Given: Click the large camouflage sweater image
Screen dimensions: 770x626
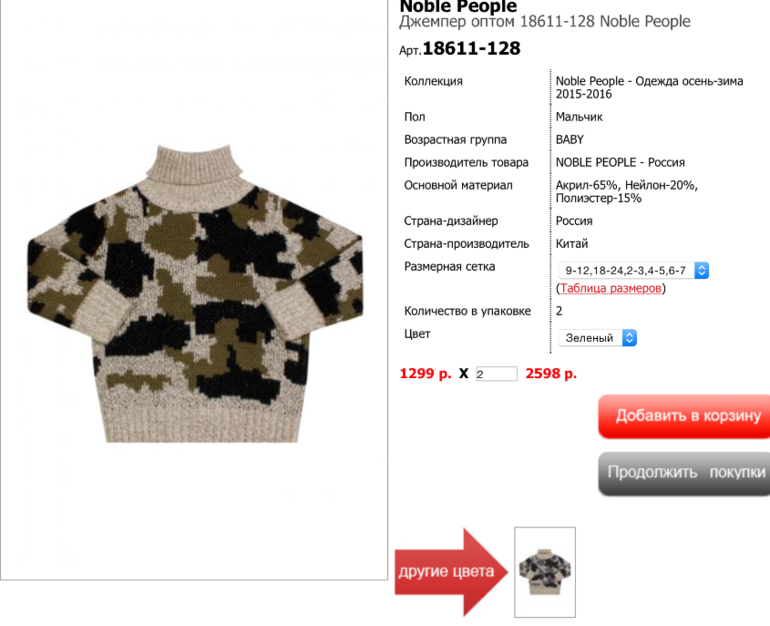Looking at the screenshot, I should [x=195, y=294].
